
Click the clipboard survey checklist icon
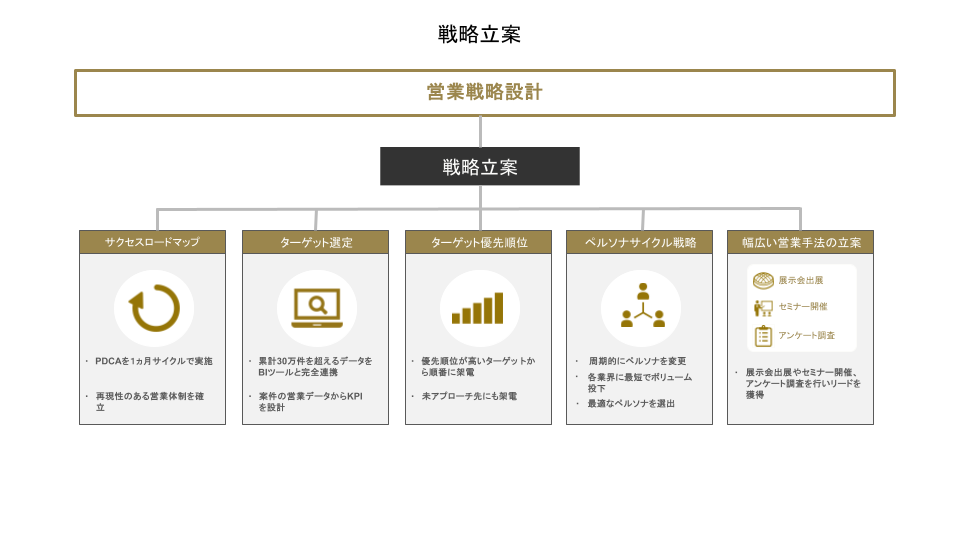point(763,335)
